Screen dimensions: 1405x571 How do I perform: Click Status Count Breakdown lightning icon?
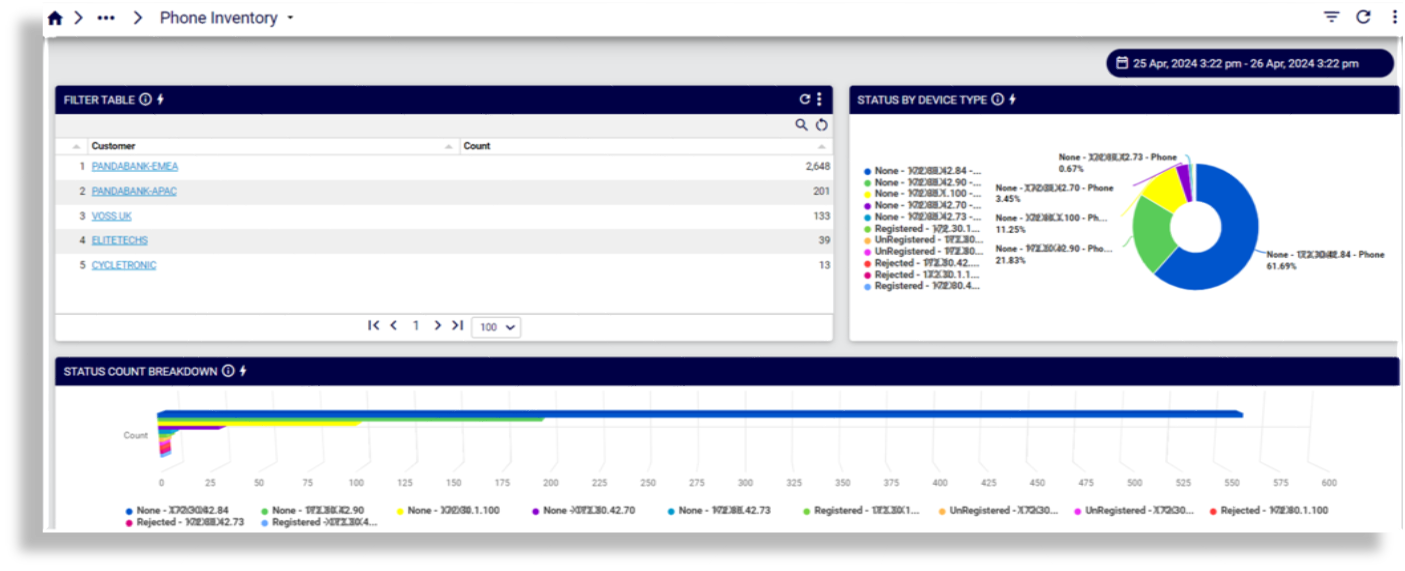[x=243, y=371]
